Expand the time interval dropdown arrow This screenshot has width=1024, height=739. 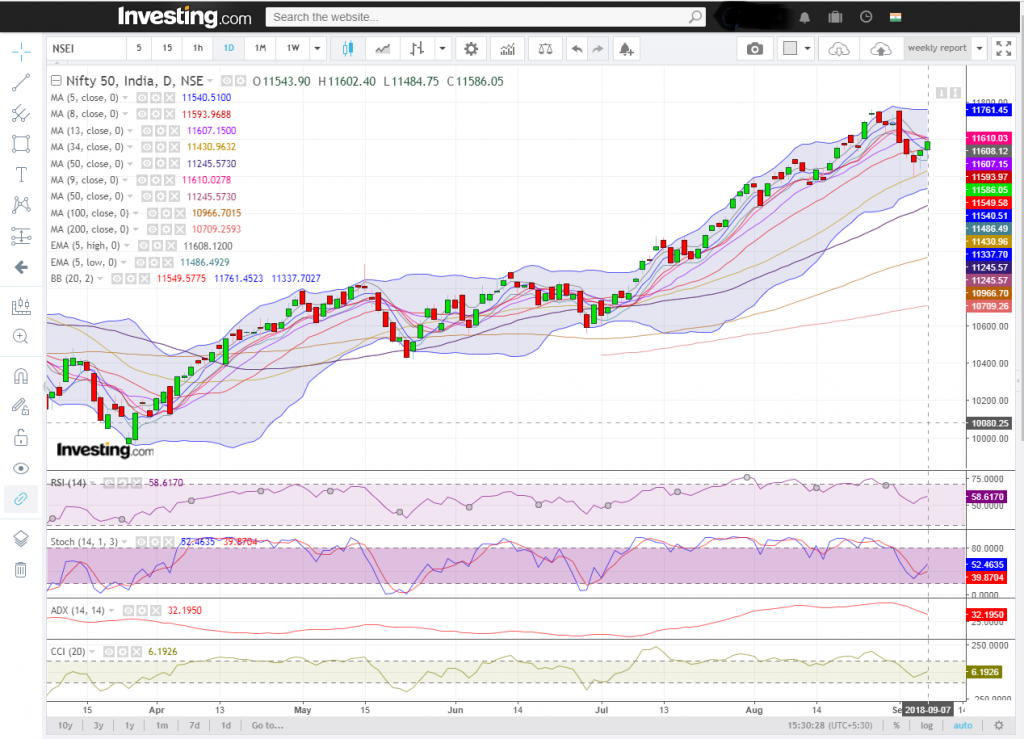click(317, 48)
